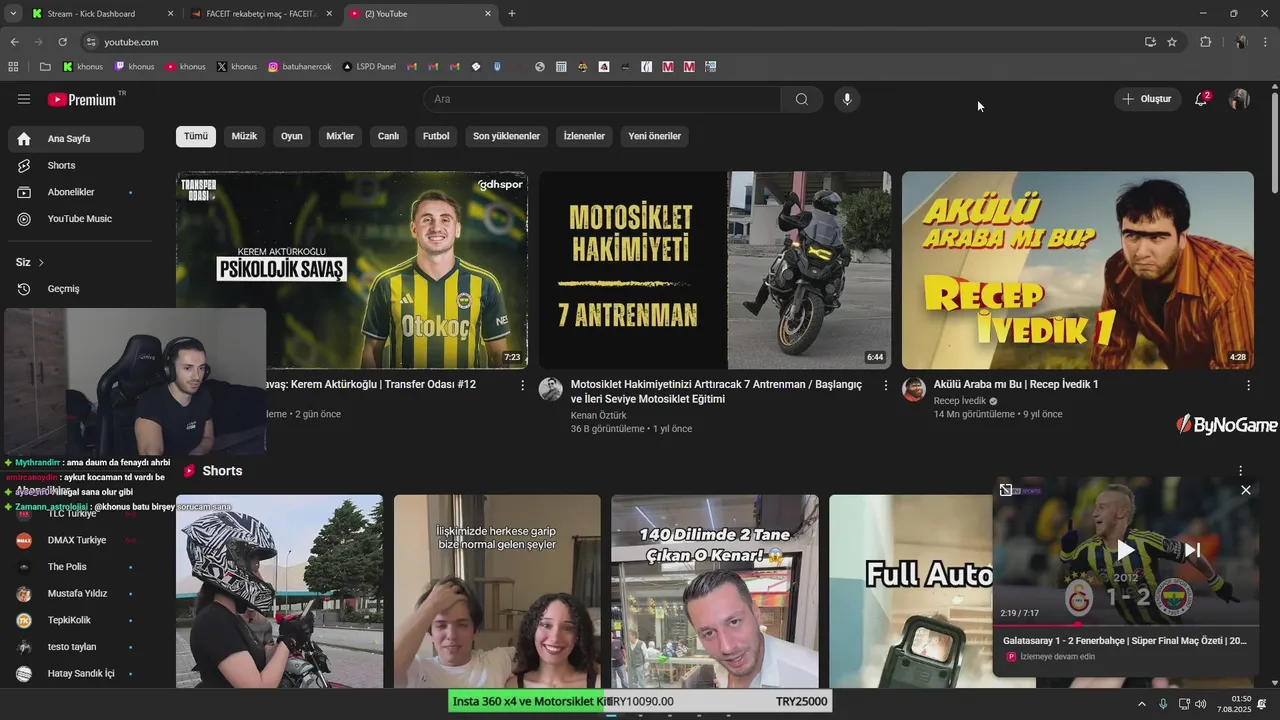Skip to next video in miniplayer
The image size is (1280, 720).
pos(1192,549)
